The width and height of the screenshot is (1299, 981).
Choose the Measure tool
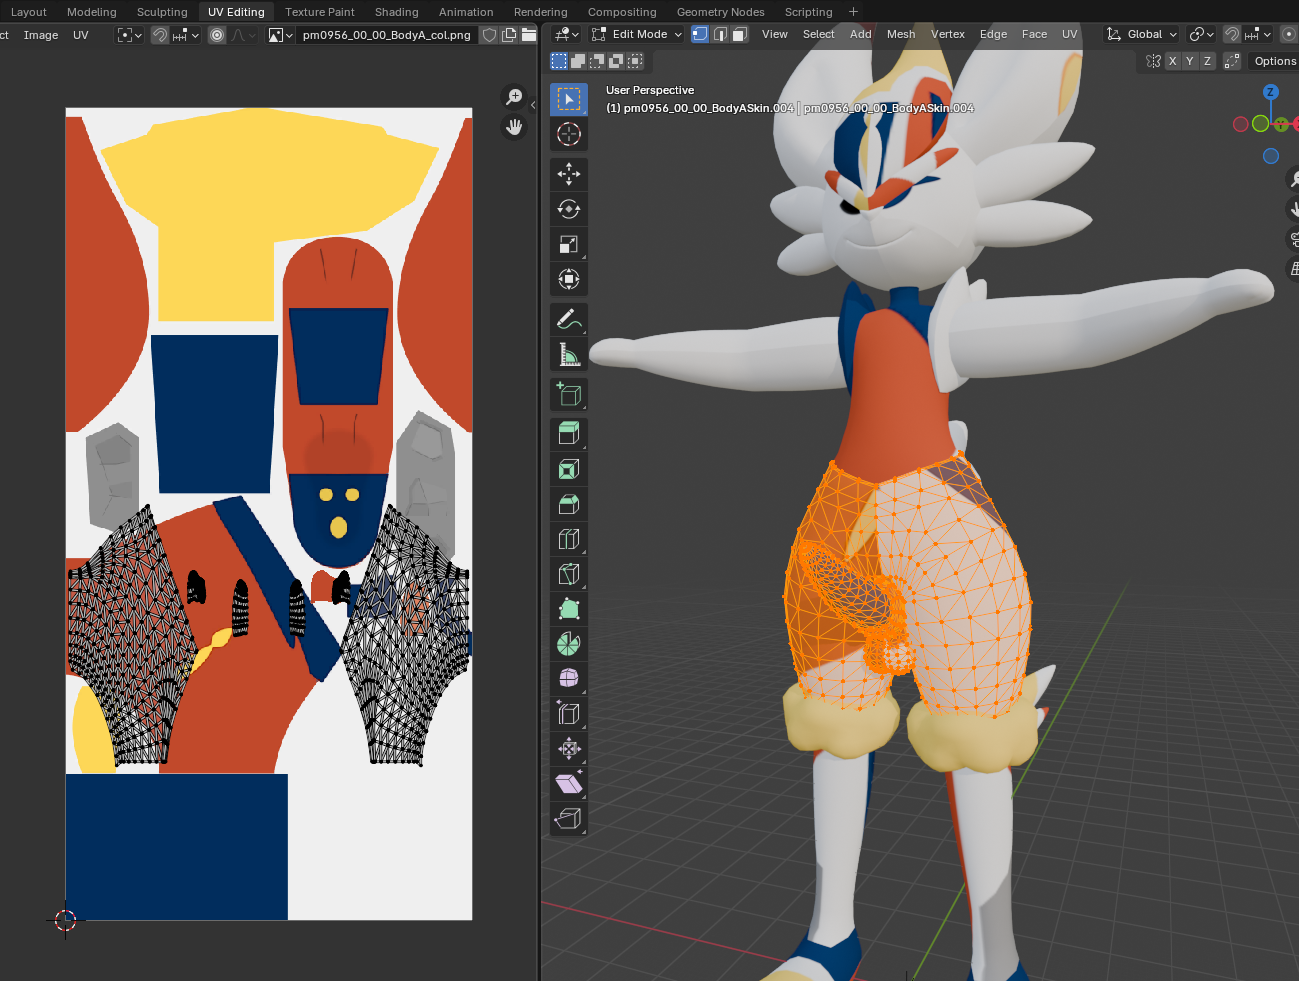[569, 354]
